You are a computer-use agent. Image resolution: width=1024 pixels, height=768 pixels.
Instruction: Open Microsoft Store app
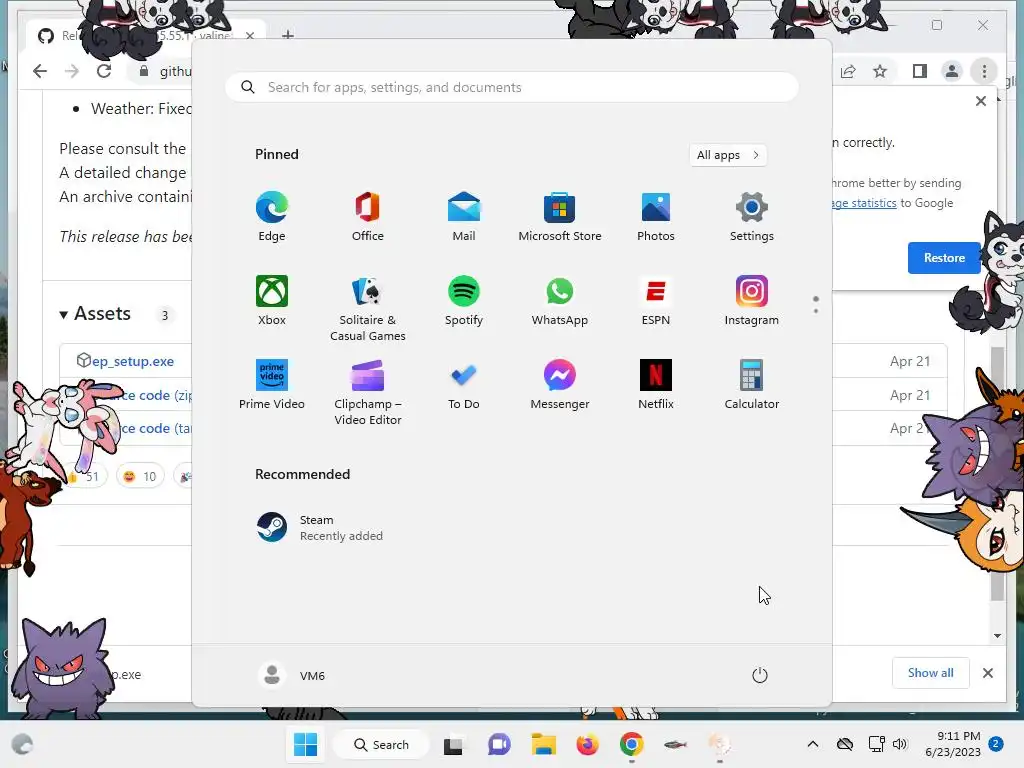click(x=560, y=217)
